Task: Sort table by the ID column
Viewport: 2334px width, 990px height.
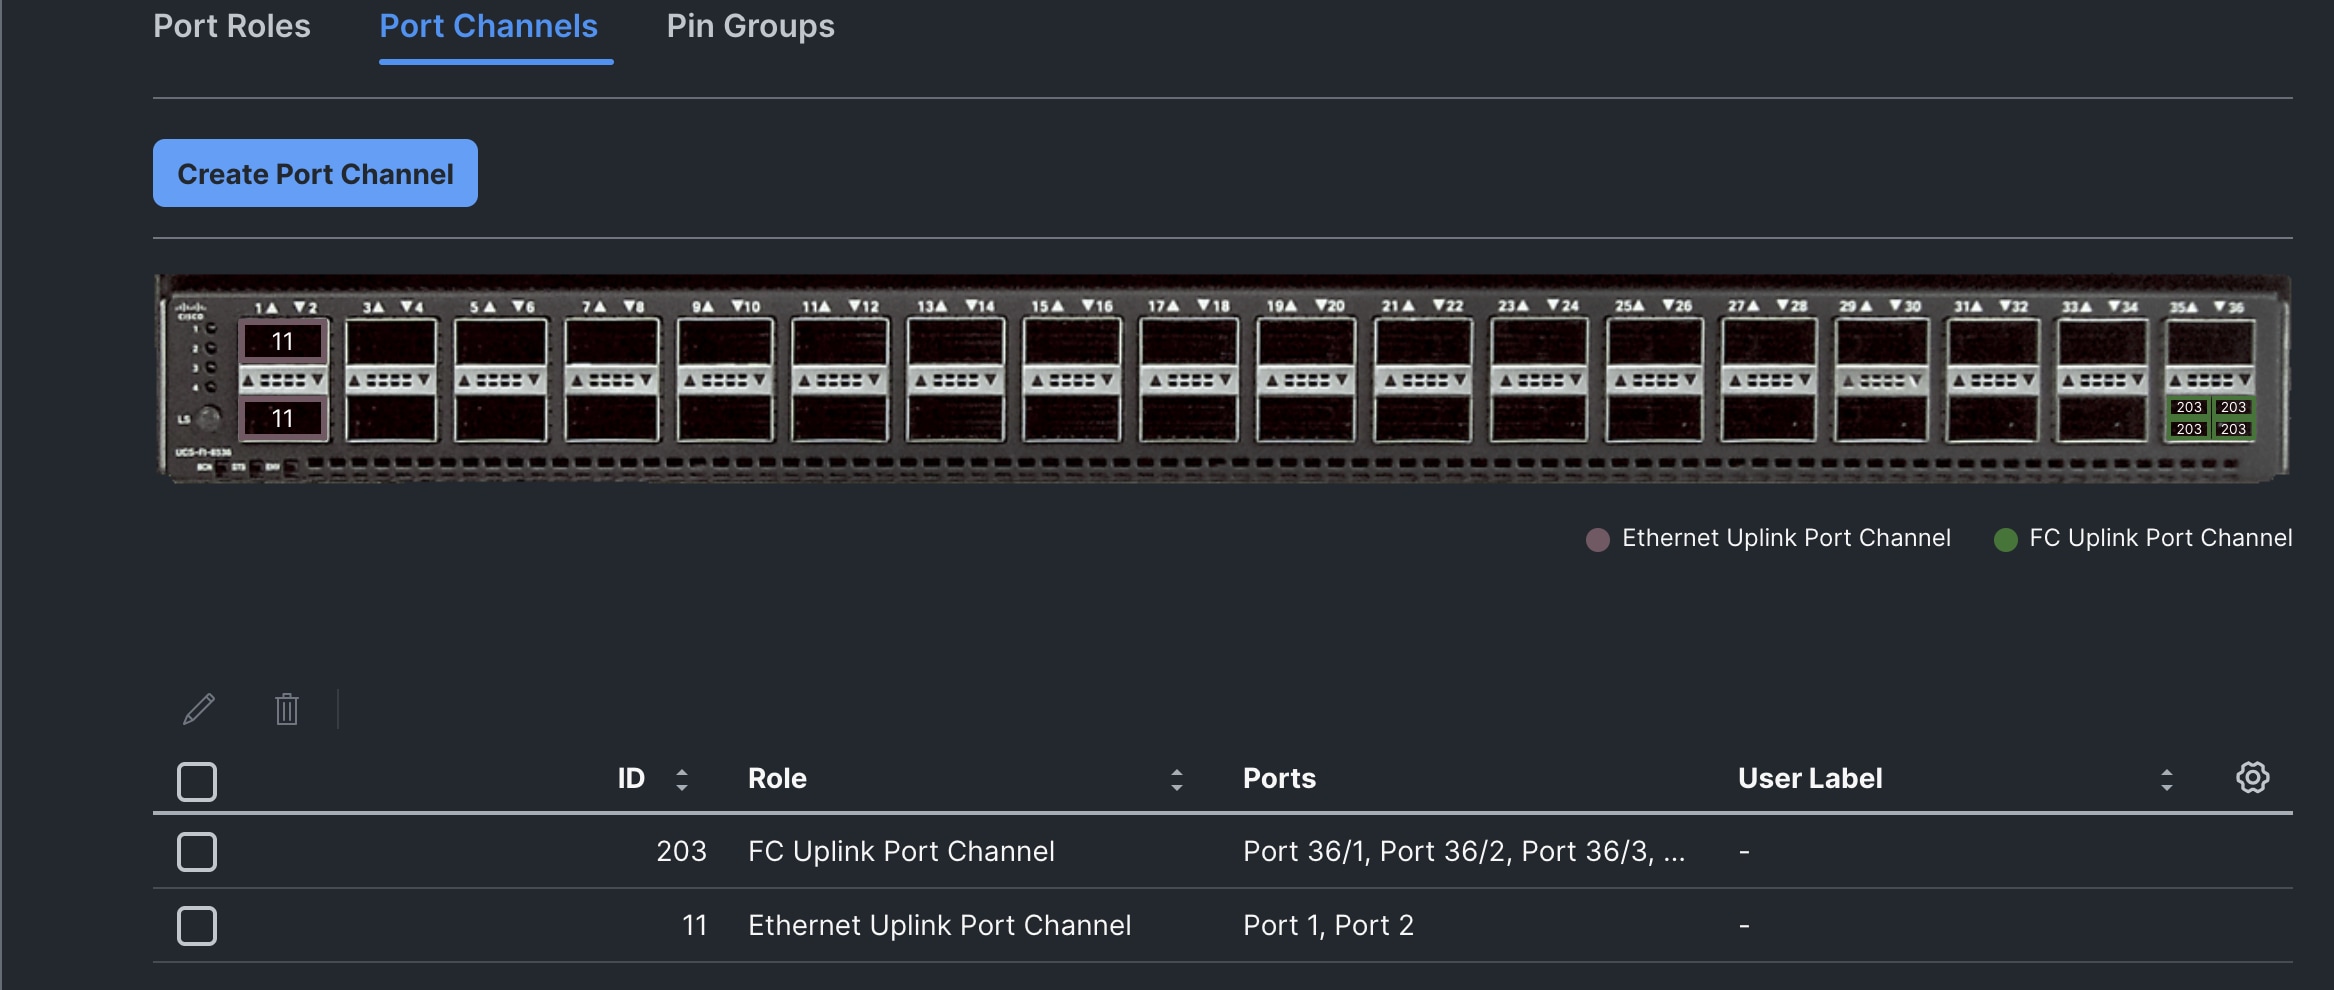Action: coord(683,777)
